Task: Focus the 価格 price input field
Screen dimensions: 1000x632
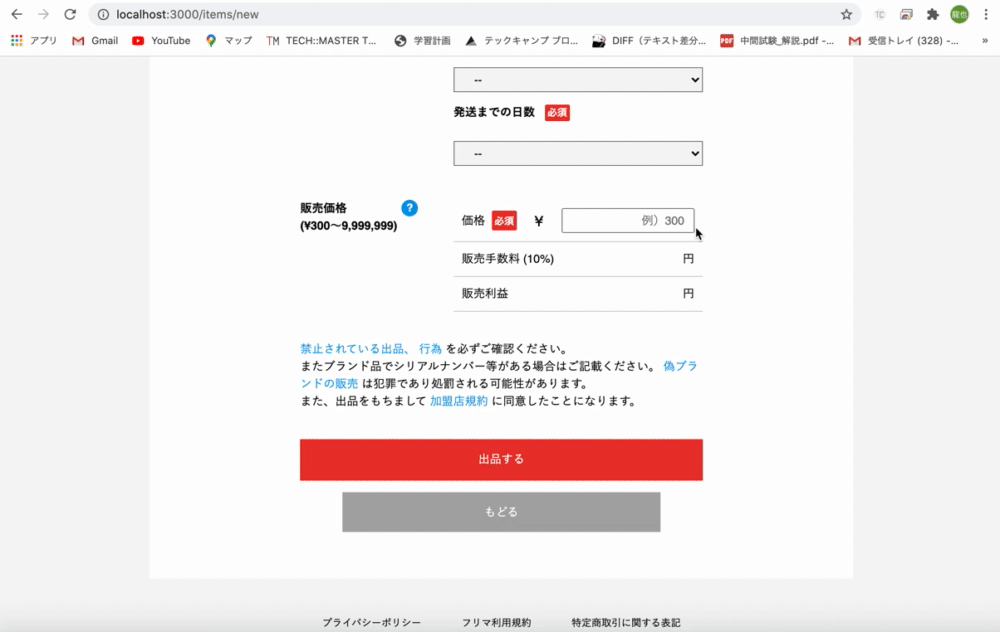Action: [628, 221]
